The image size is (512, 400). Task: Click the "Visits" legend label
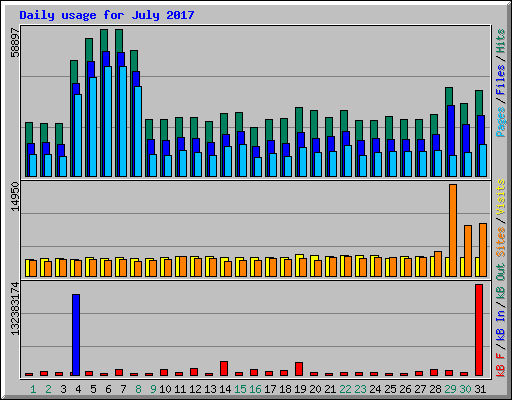point(500,197)
